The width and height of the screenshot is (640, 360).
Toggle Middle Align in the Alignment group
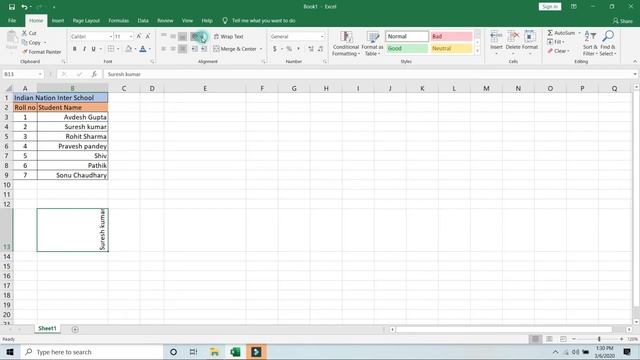[173, 36]
